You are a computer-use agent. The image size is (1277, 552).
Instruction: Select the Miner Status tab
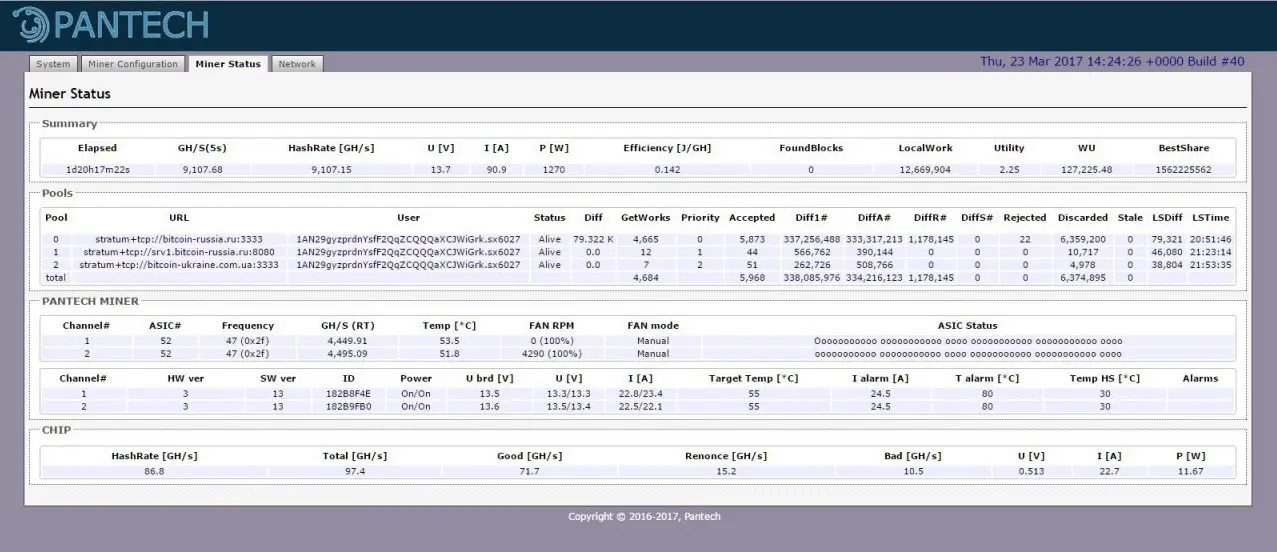pyautogui.click(x=228, y=64)
